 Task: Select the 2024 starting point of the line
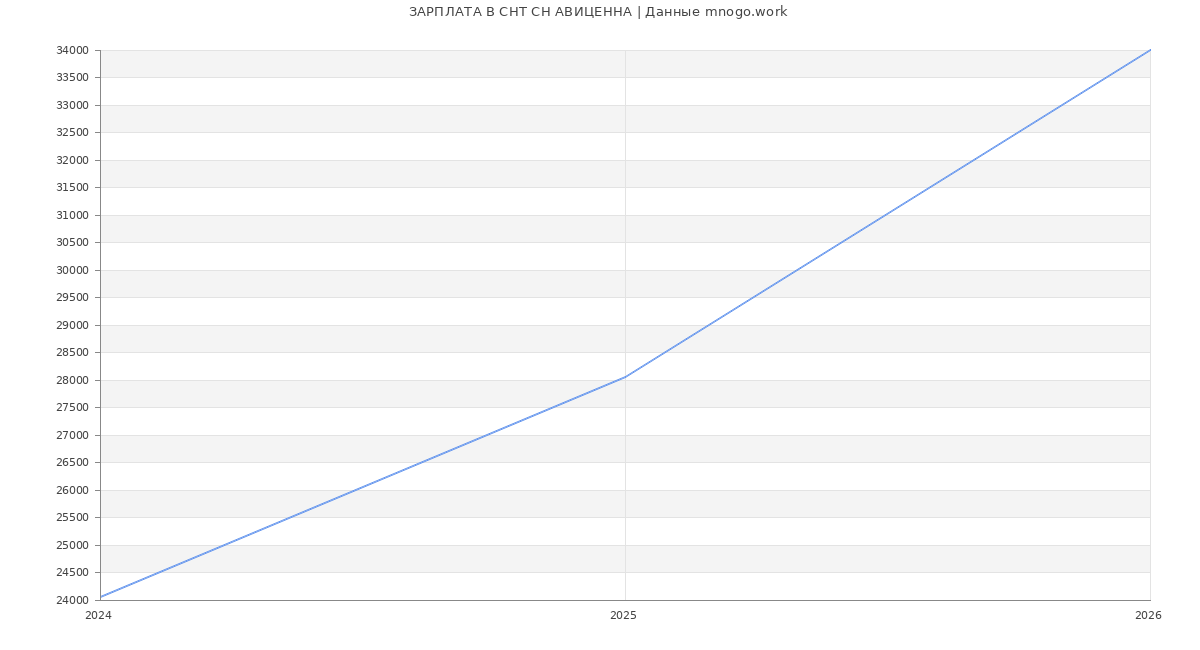click(100, 597)
